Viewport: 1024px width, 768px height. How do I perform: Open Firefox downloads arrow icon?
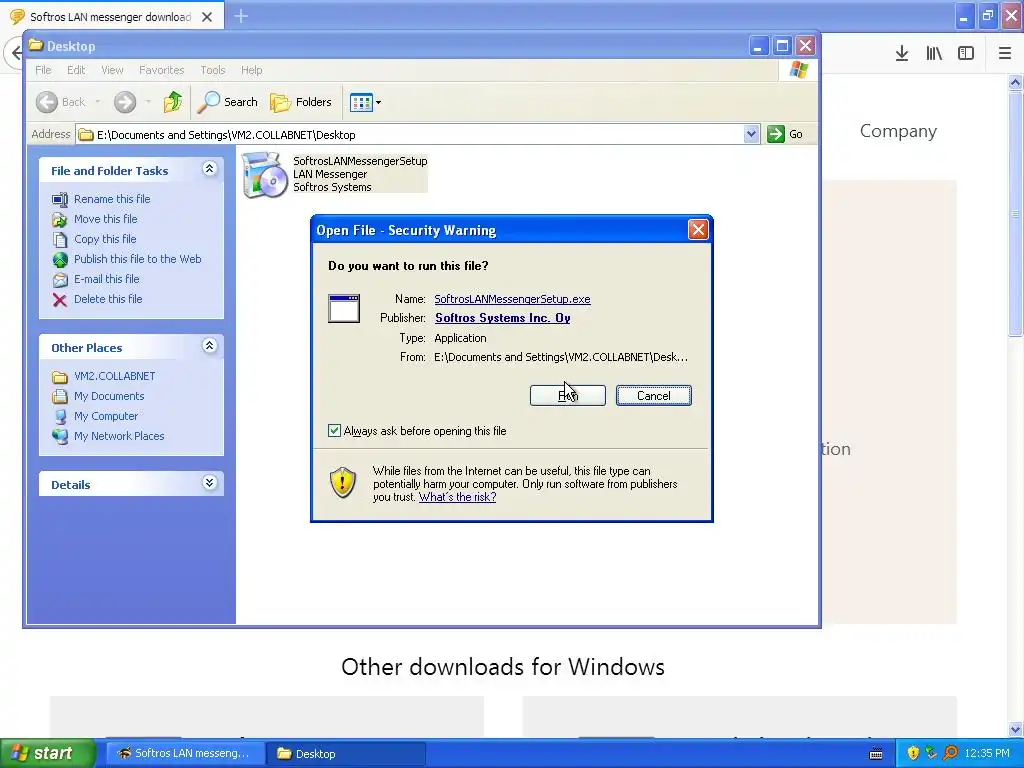pos(902,54)
